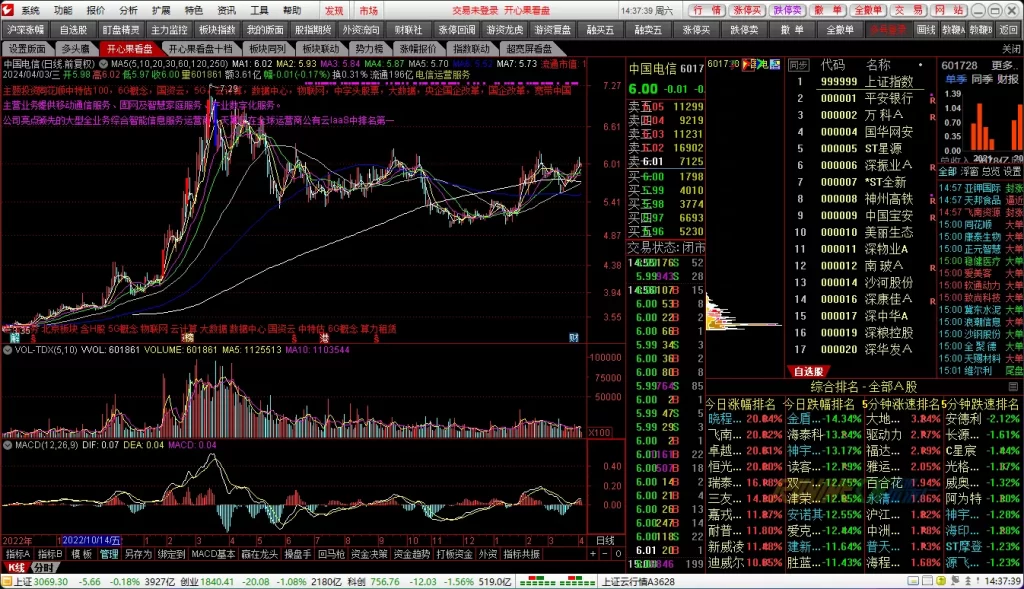The image size is (1024, 589).
Task: Open 设置 in the alerts panel
Action: [1011, 171]
